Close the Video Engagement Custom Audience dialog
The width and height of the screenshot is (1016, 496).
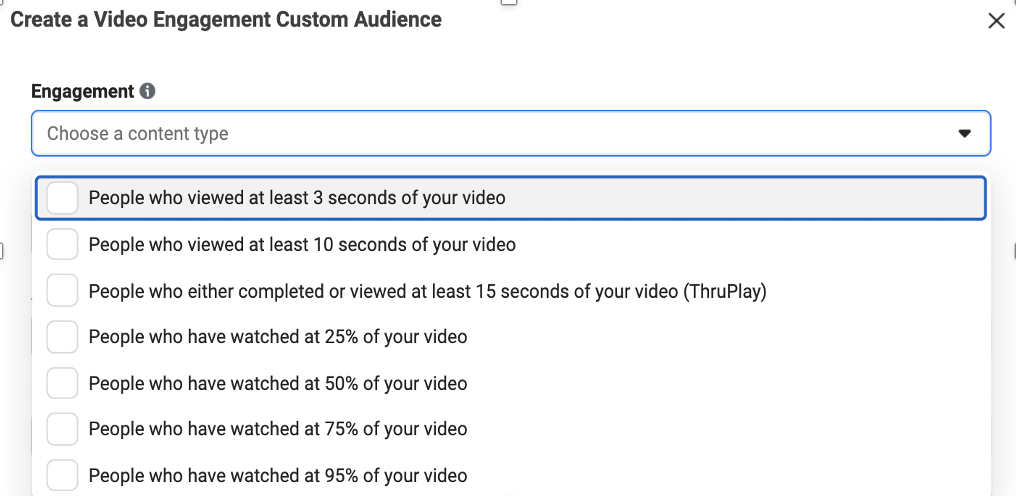click(996, 21)
